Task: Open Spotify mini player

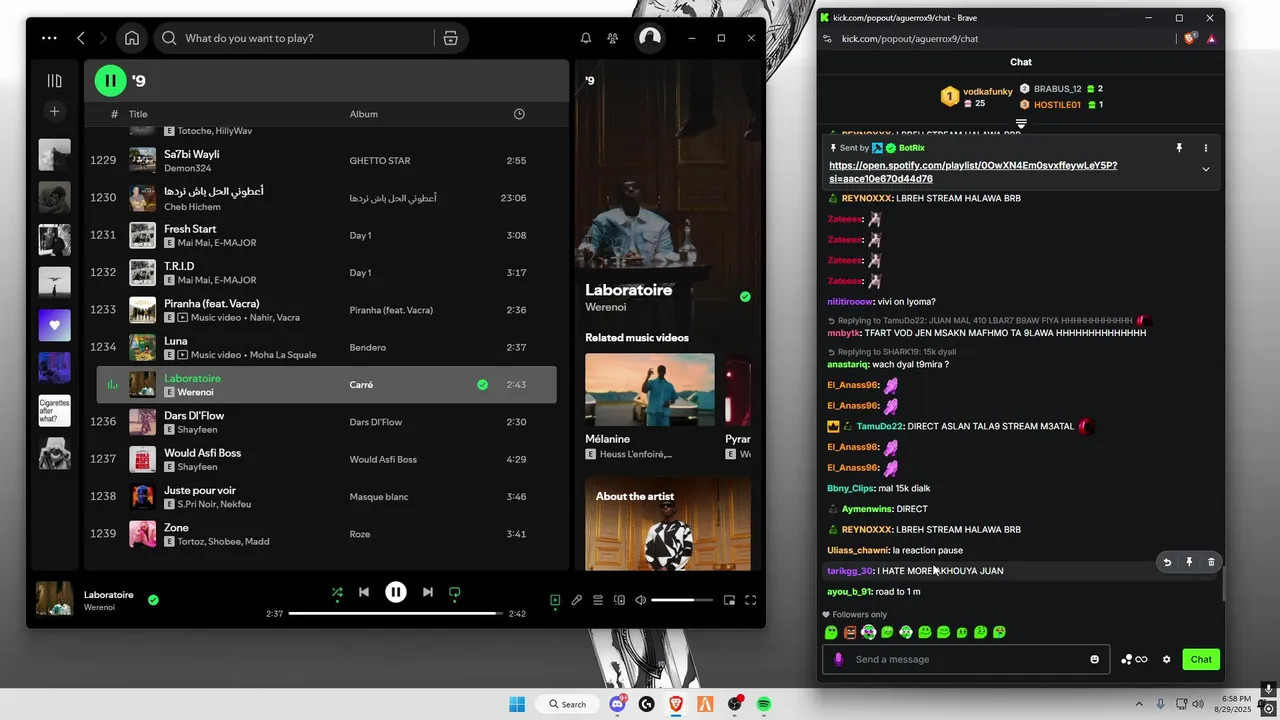Action: pyautogui.click(x=729, y=600)
